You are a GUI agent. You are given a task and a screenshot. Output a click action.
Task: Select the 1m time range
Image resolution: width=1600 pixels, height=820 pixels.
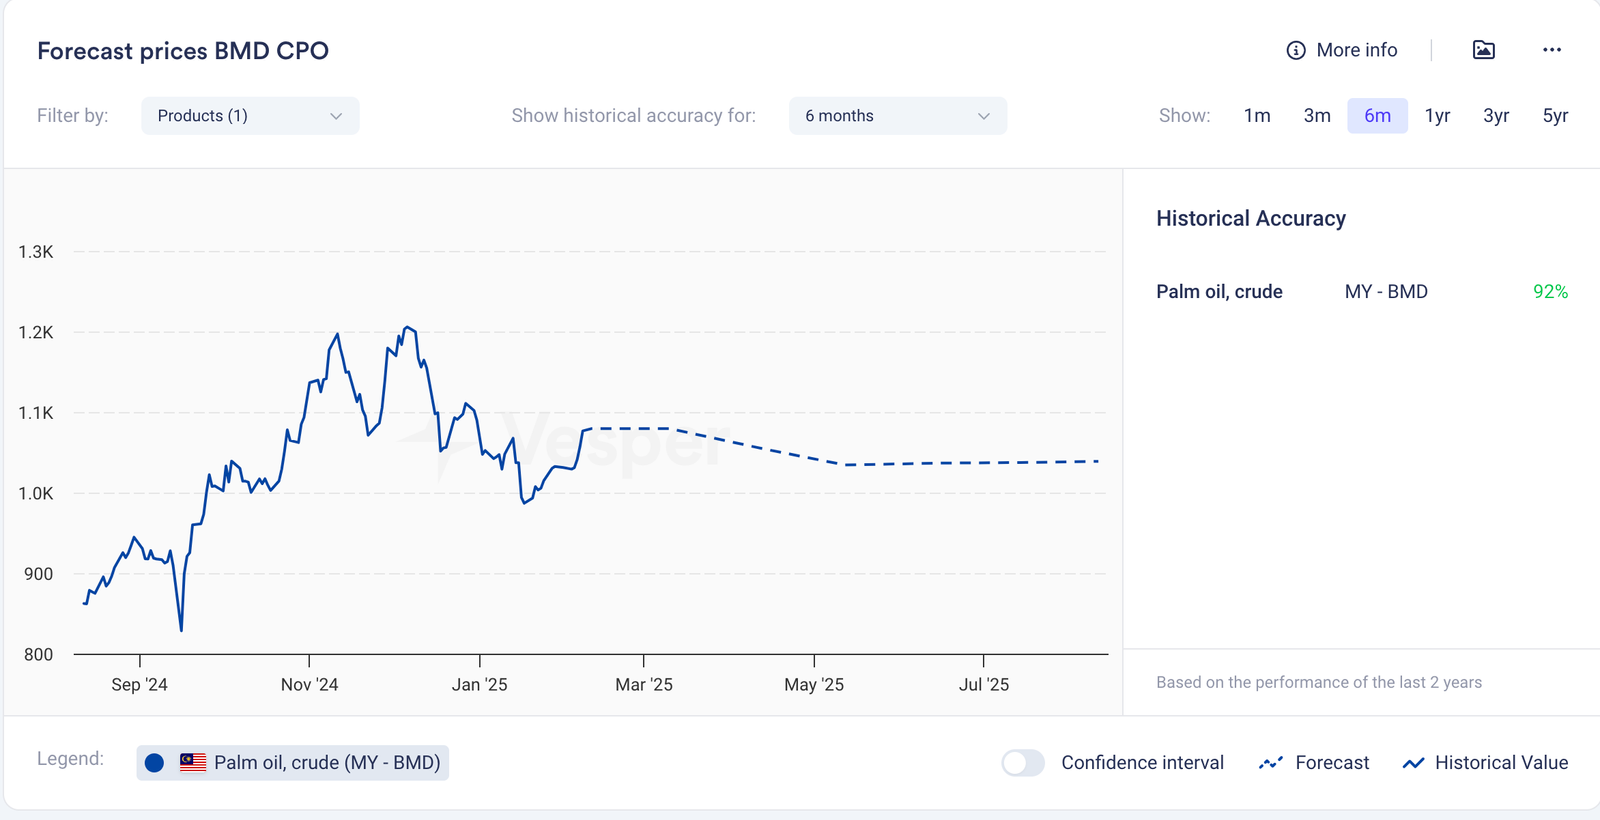(x=1257, y=116)
